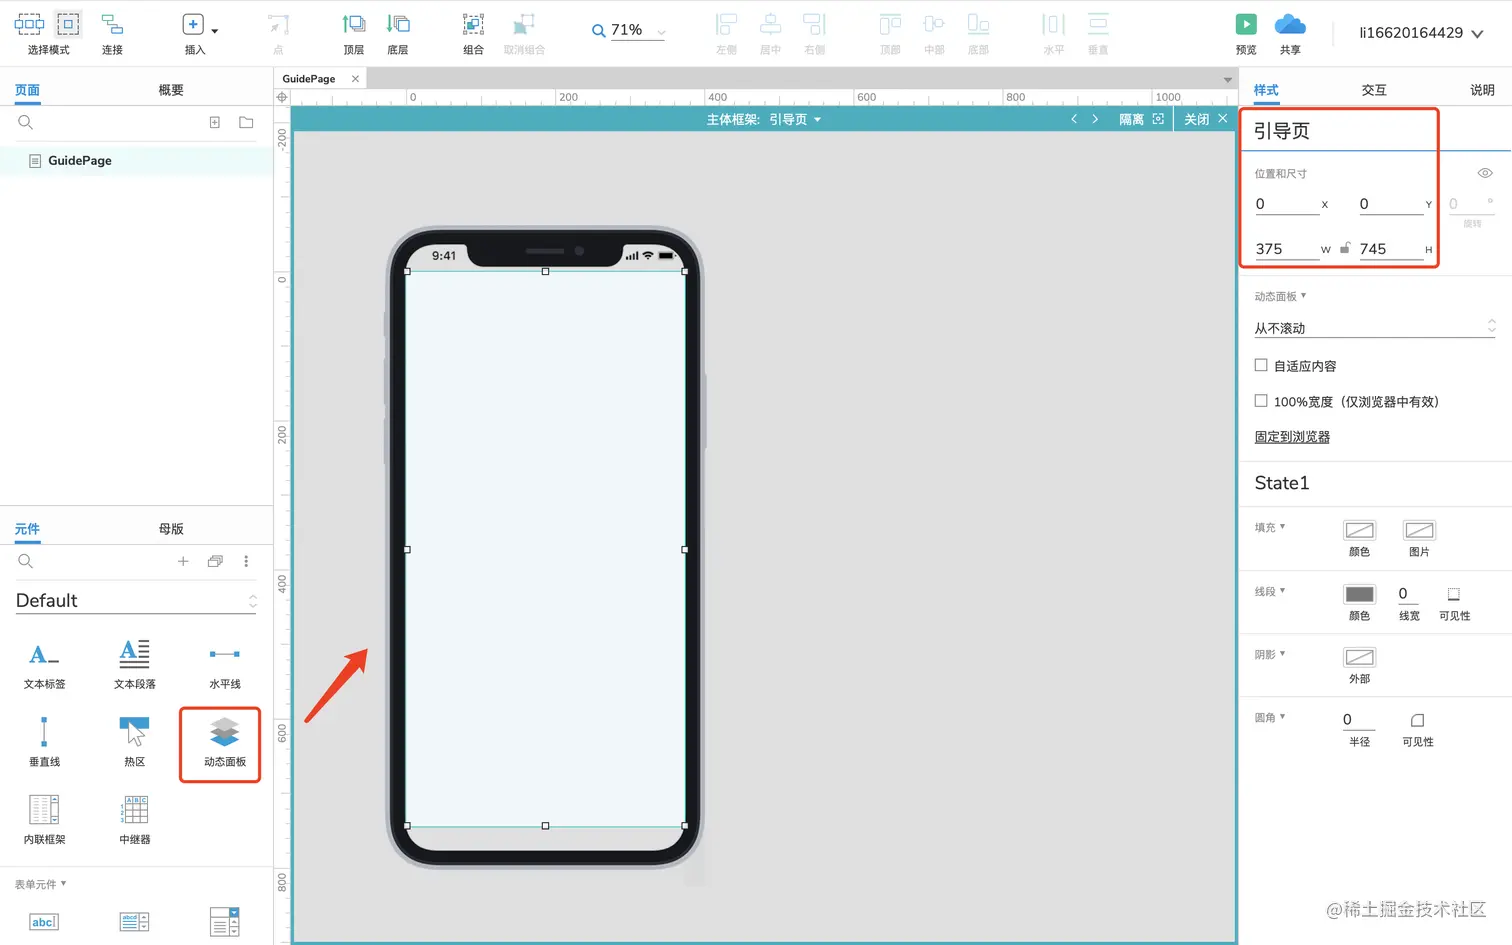Screen dimensions: 1512x945
Task: Choose a fill 图片 image
Action: point(1419,530)
